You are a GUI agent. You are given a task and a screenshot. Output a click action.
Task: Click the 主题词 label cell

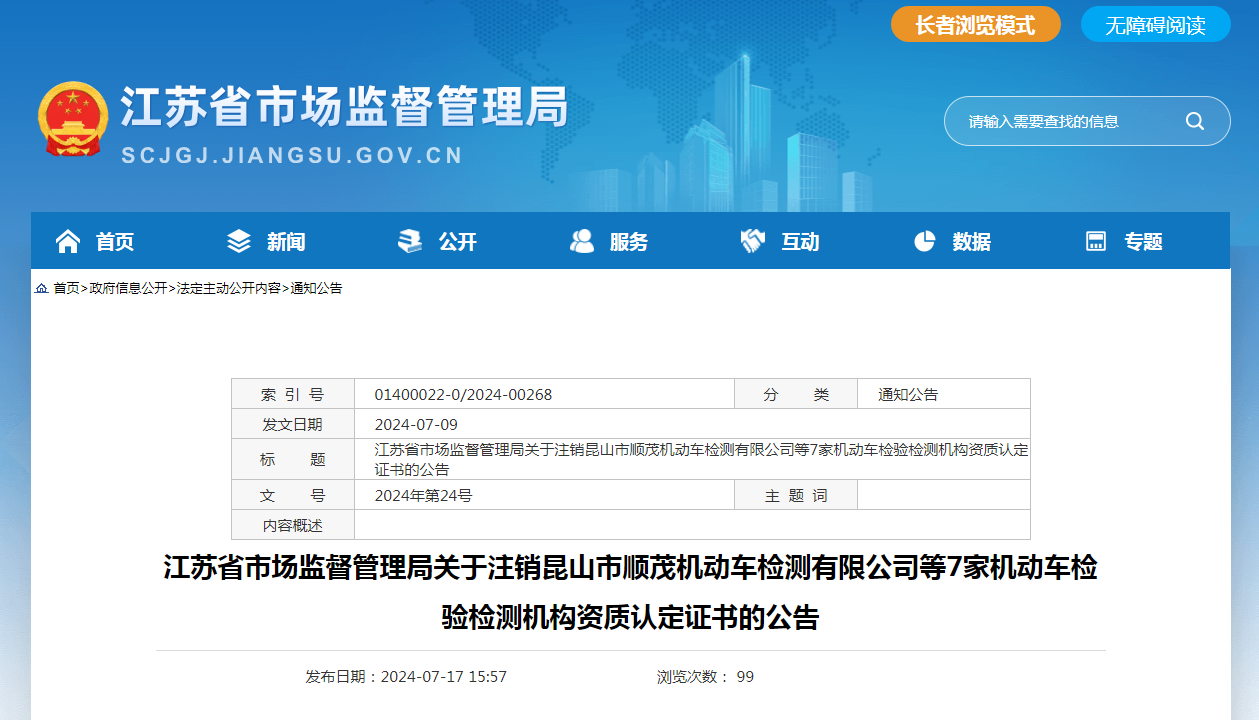(796, 495)
